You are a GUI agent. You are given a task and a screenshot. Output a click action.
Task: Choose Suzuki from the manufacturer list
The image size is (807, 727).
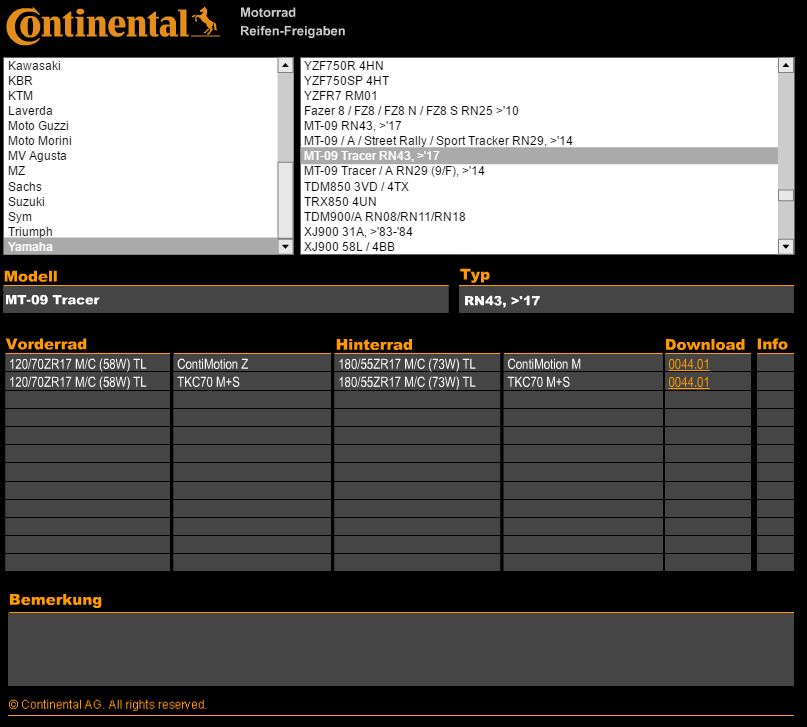[x=26, y=201]
